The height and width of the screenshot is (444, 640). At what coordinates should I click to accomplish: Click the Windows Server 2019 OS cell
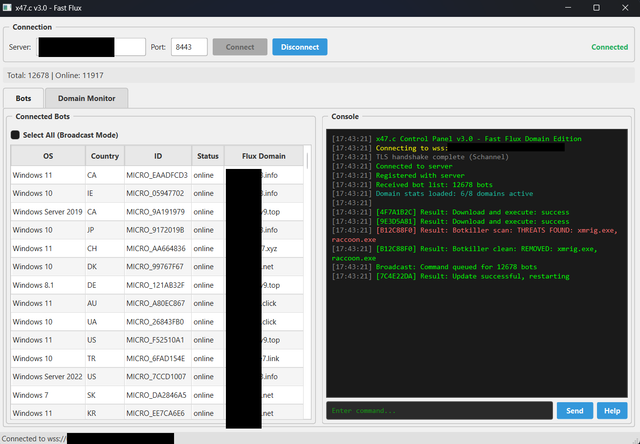point(47,212)
